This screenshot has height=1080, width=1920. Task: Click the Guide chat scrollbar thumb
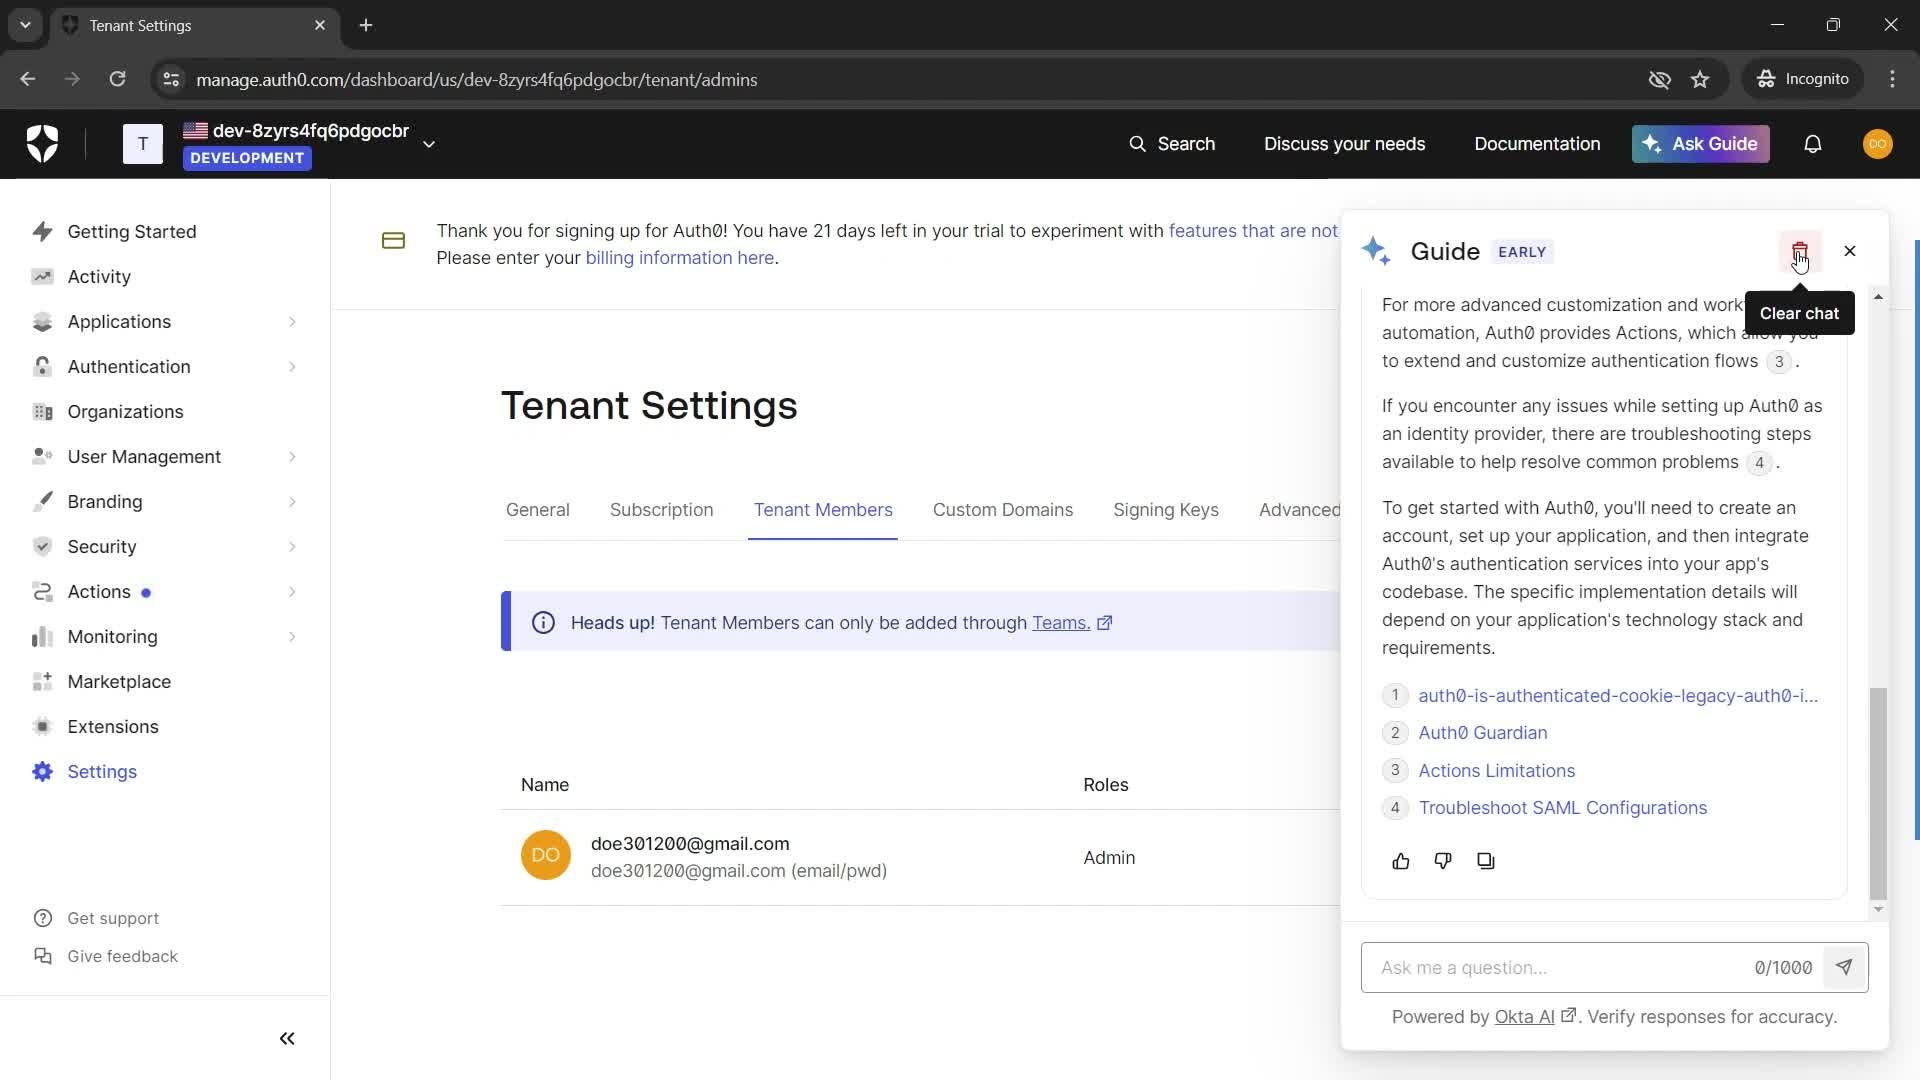coord(1878,793)
